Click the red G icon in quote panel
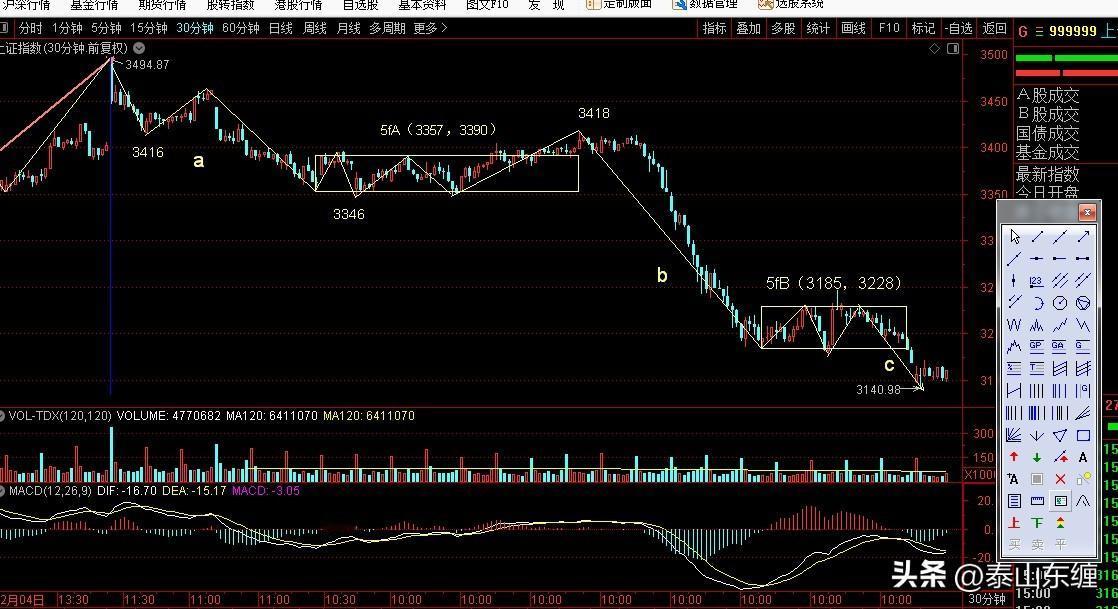Screen dimensions: 1118x609 point(1023,31)
